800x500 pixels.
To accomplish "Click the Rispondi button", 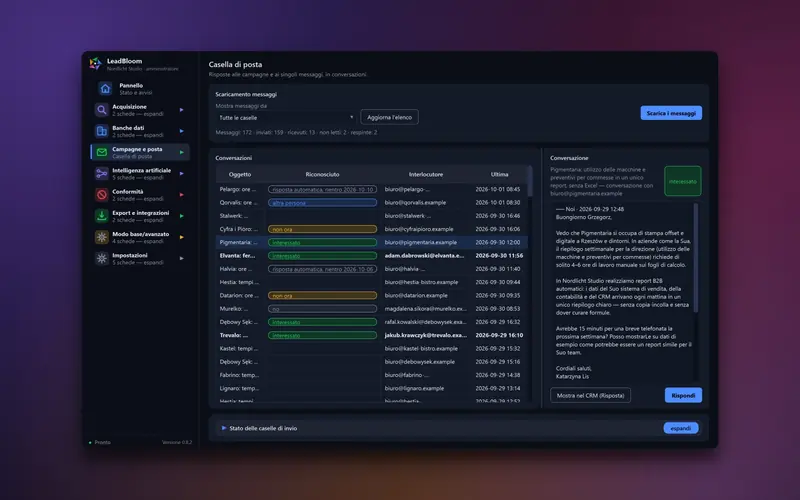I will [683, 395].
